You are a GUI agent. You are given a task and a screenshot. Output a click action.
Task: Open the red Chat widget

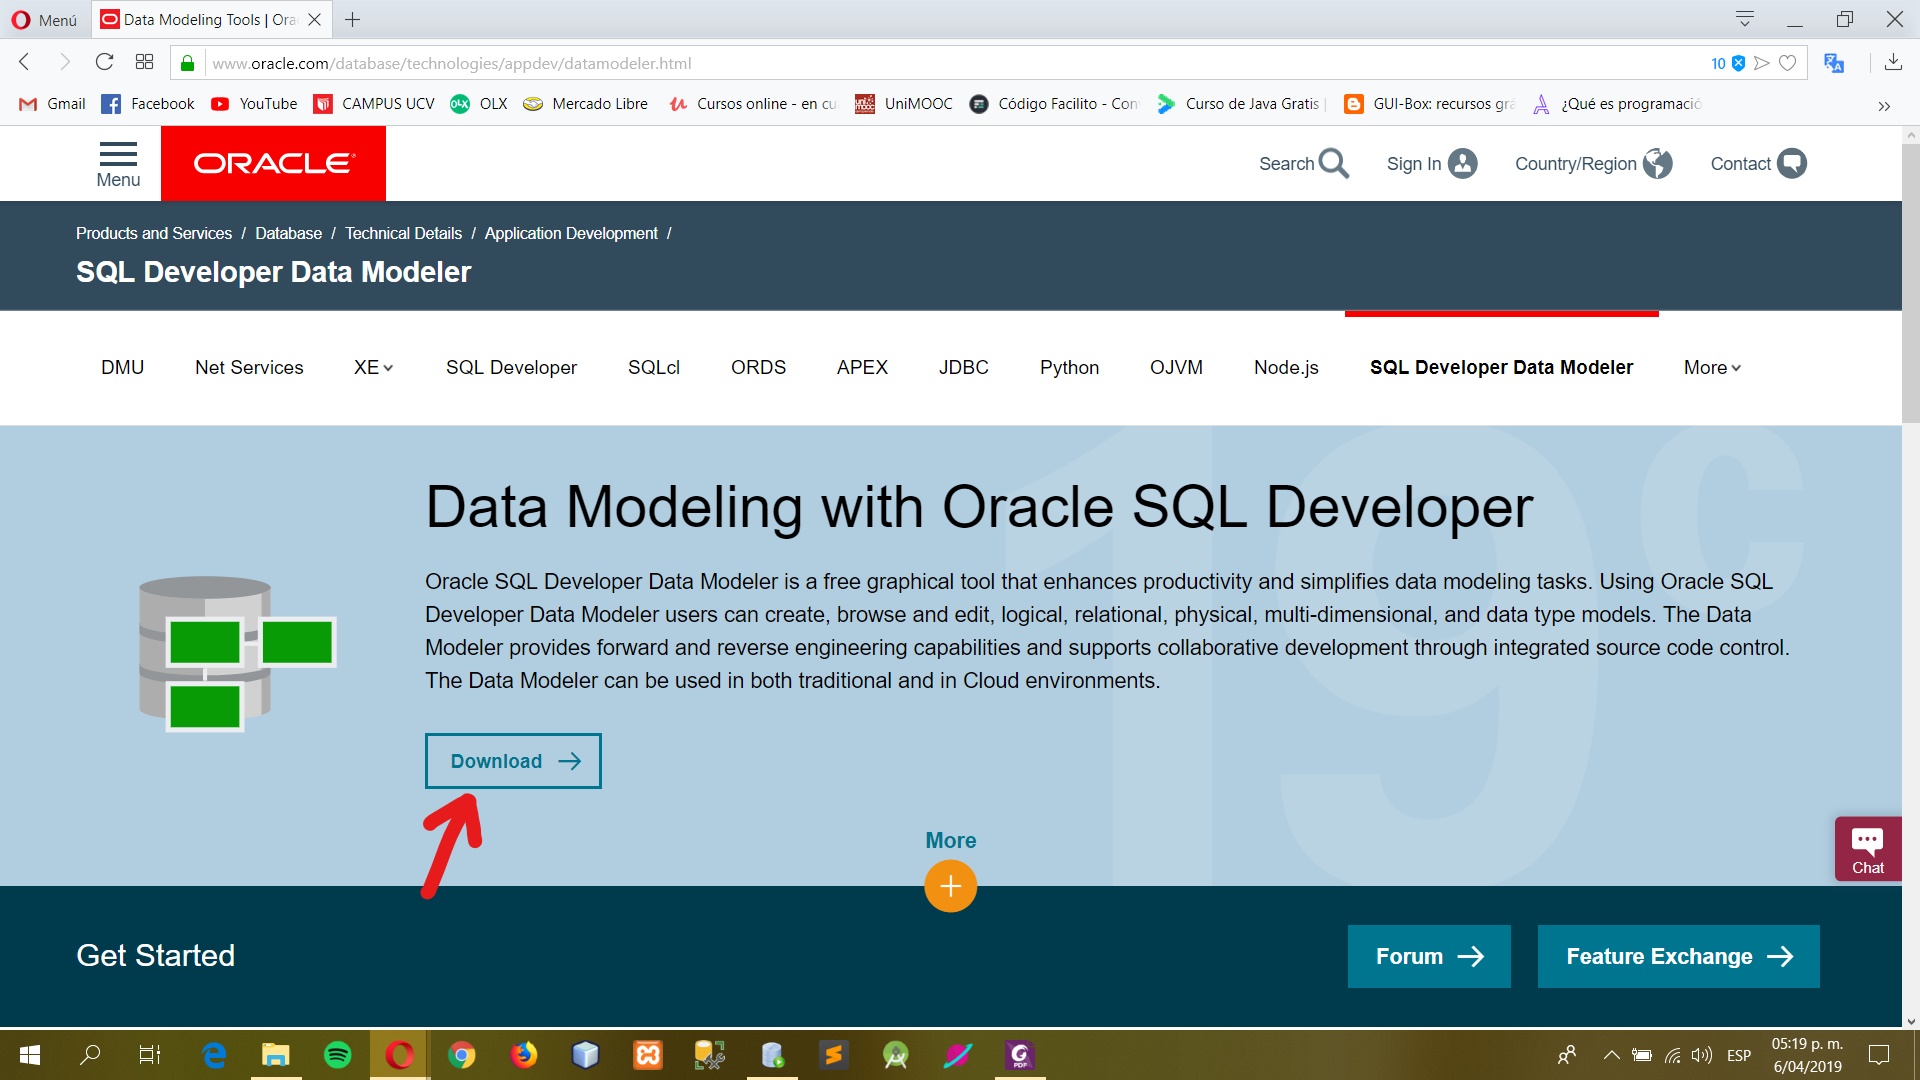tap(1867, 849)
